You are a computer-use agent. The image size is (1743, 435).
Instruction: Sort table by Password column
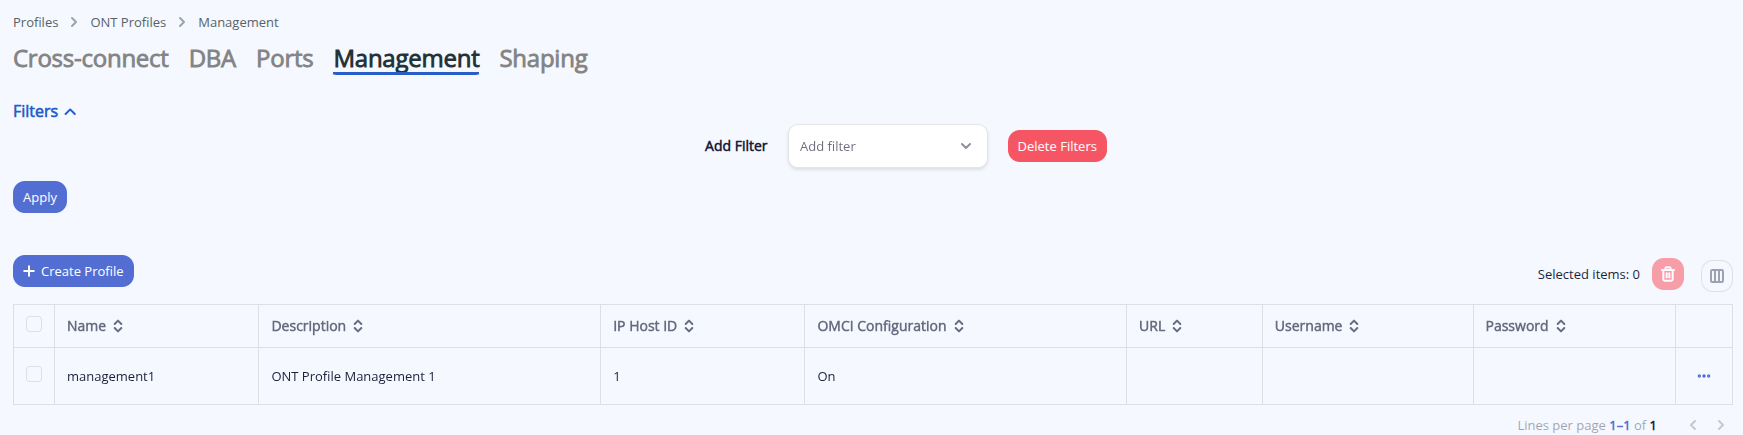1561,326
